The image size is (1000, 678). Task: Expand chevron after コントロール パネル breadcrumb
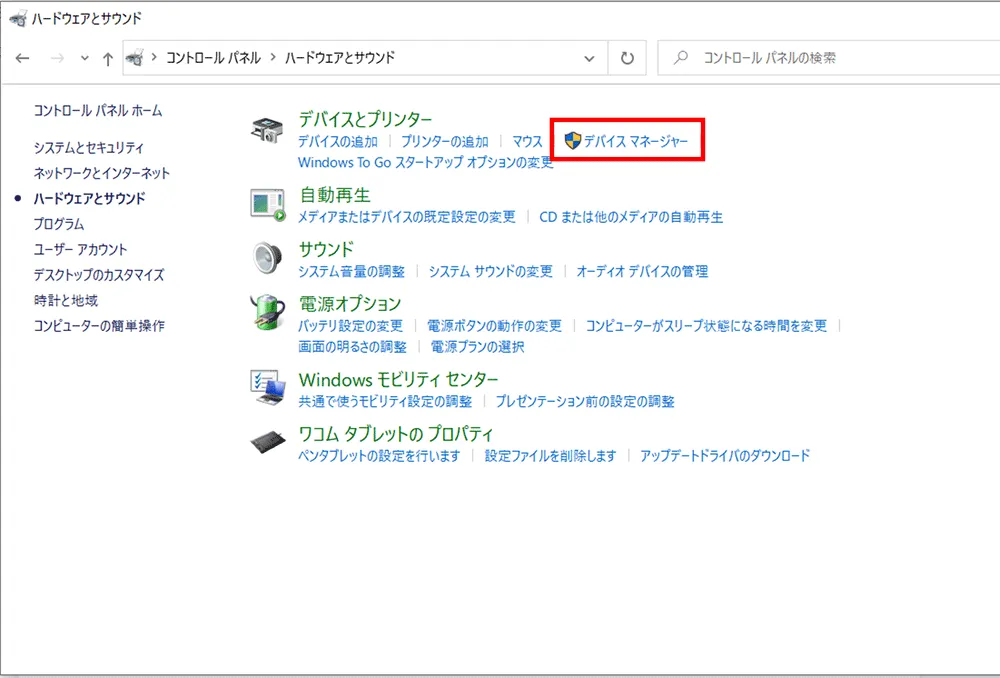tap(273, 57)
